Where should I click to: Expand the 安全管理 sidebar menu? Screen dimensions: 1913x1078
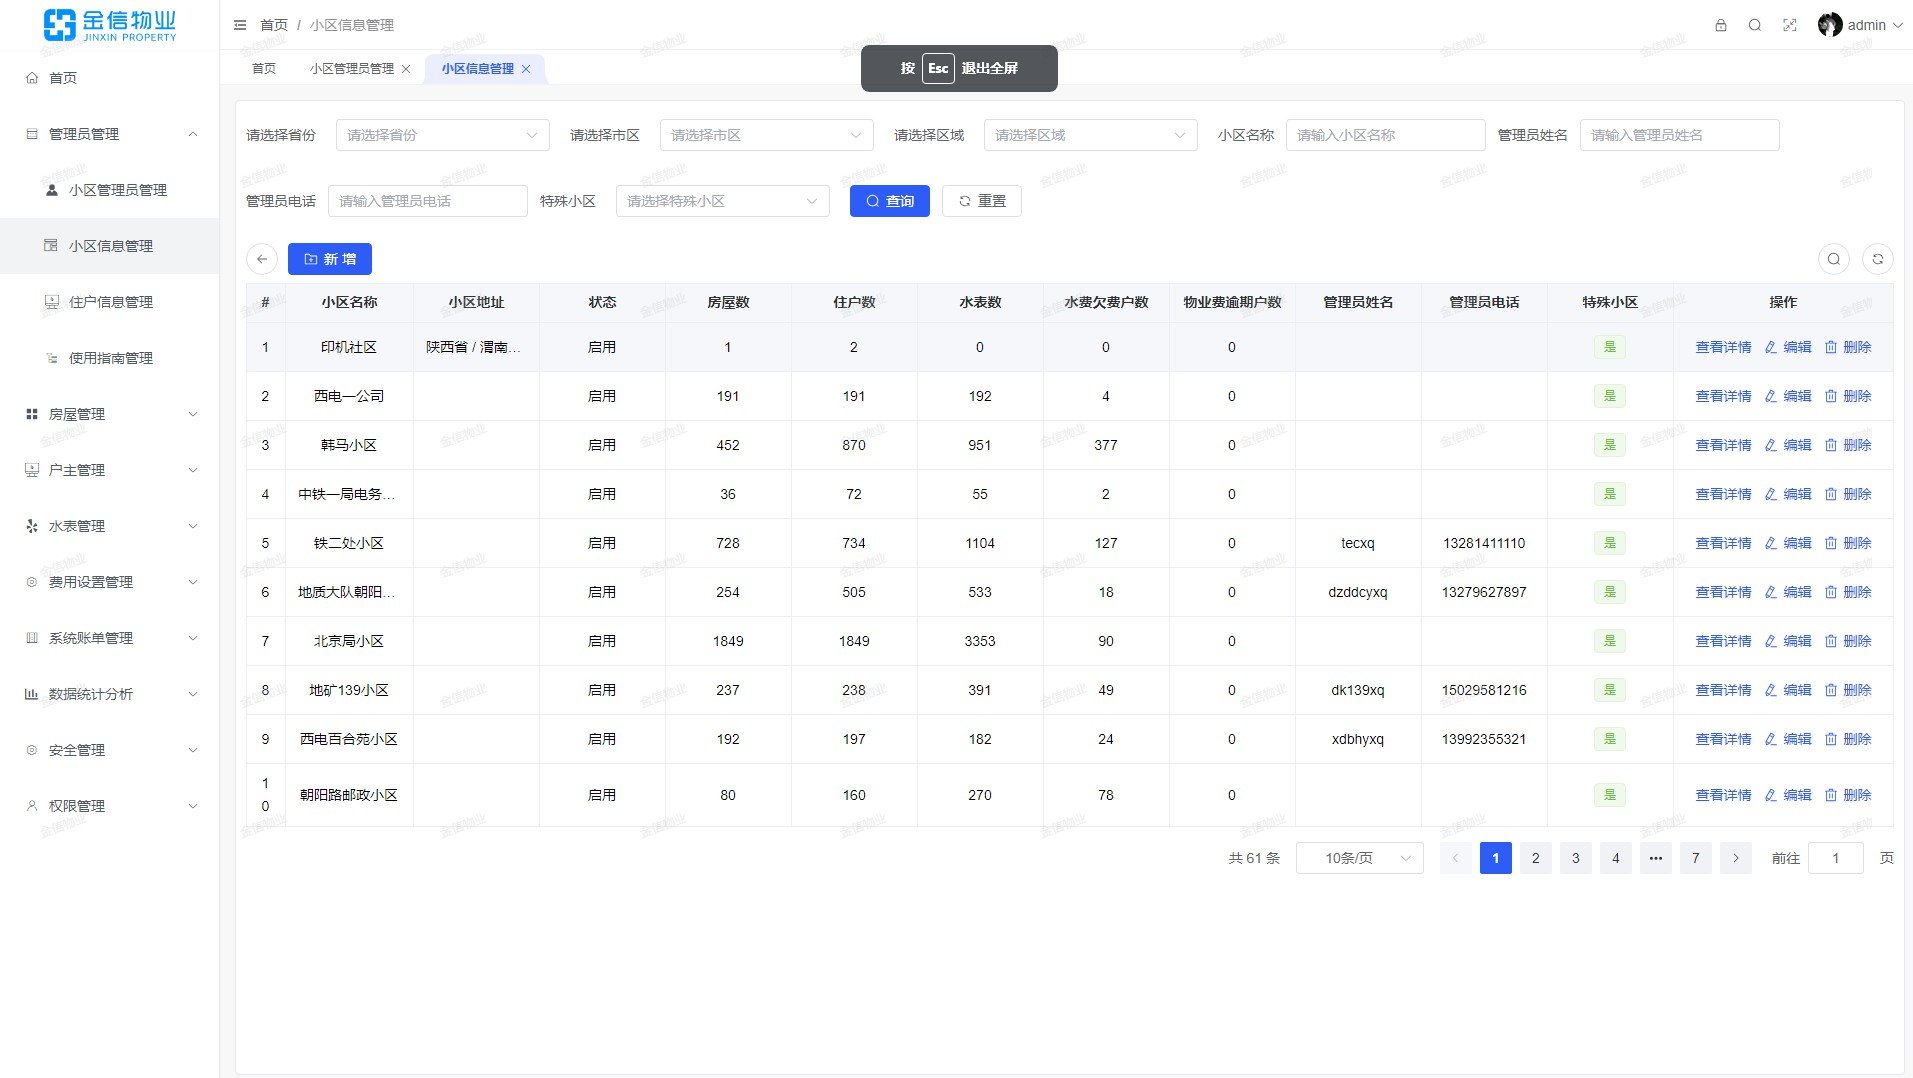tap(110, 750)
